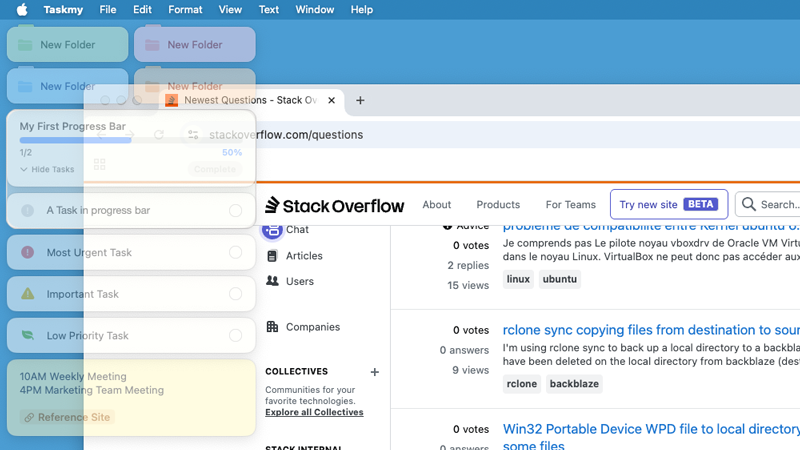Click the green leaf icon on Low Priority Task

click(28, 336)
